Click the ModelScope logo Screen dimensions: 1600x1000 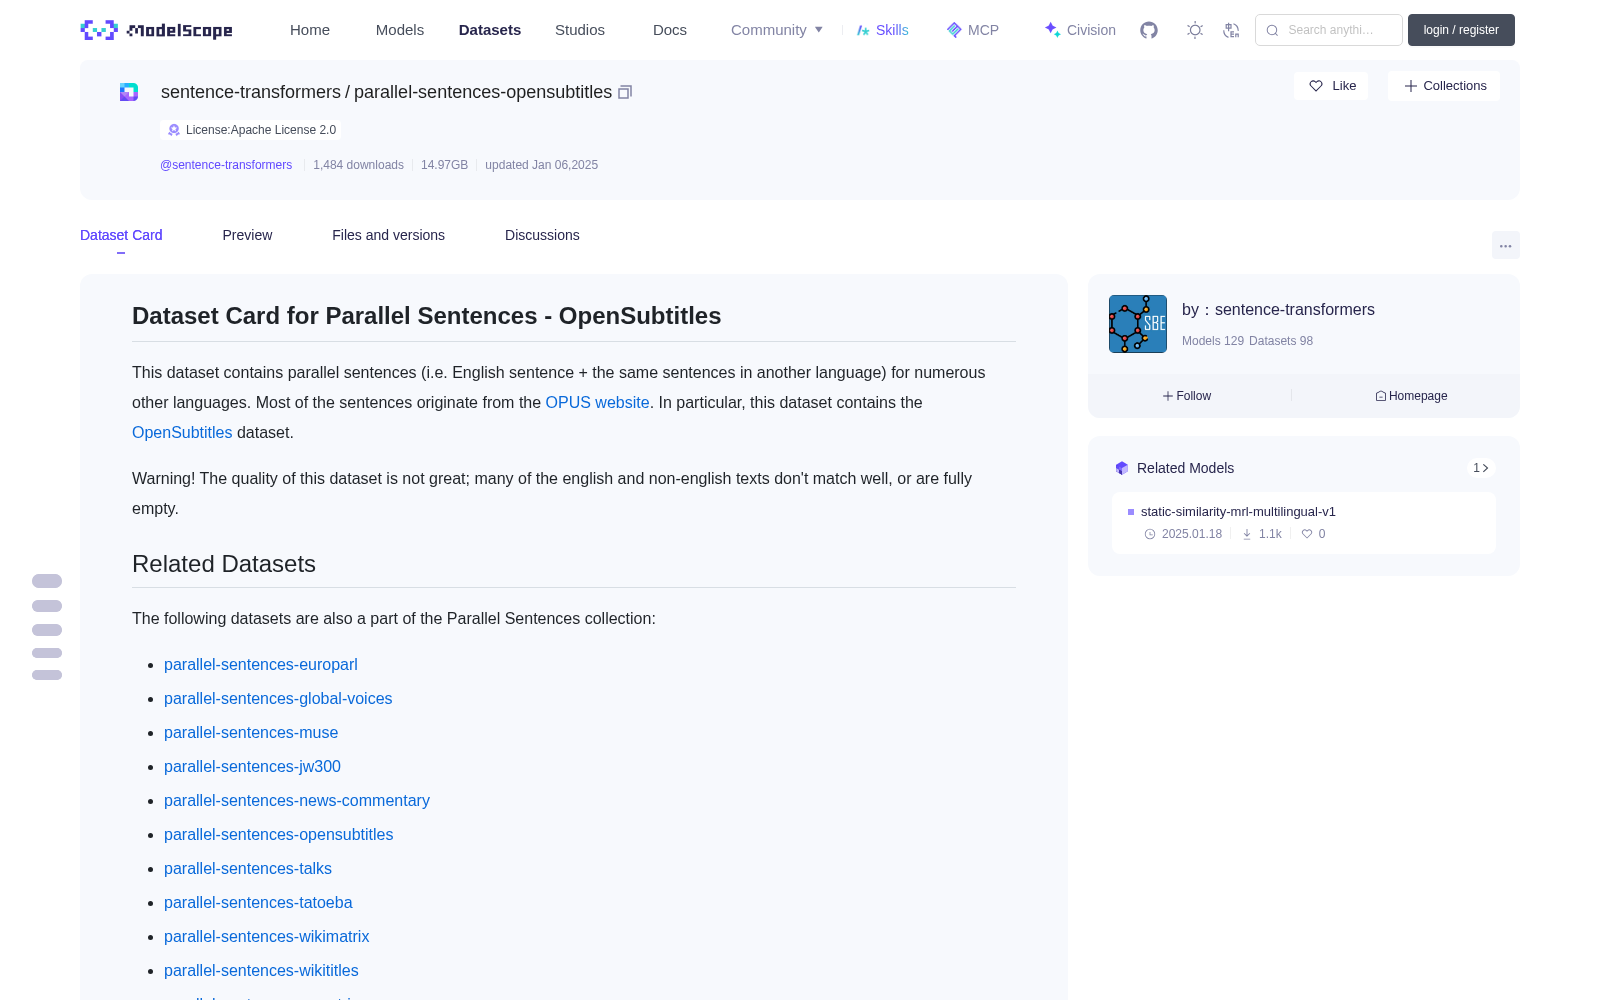(x=157, y=30)
